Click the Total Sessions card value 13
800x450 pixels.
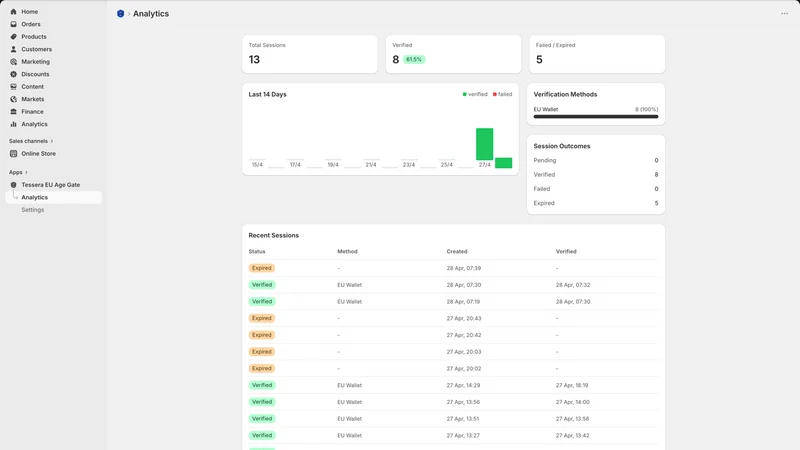click(x=254, y=60)
